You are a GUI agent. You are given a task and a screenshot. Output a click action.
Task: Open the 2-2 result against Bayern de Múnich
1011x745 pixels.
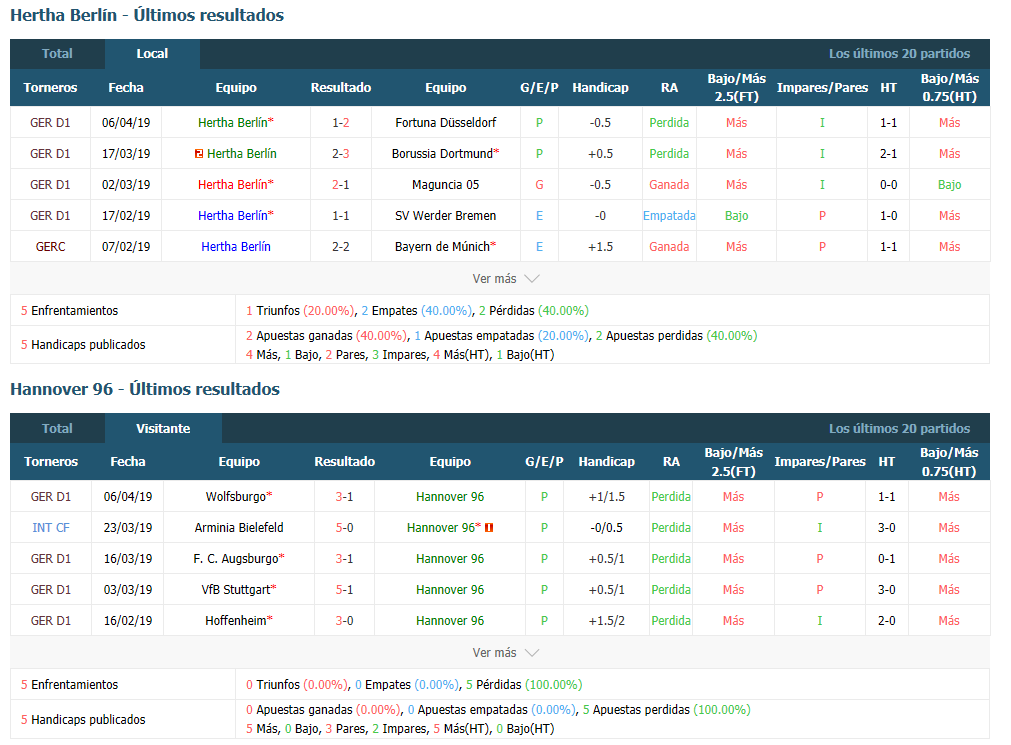[x=341, y=246]
